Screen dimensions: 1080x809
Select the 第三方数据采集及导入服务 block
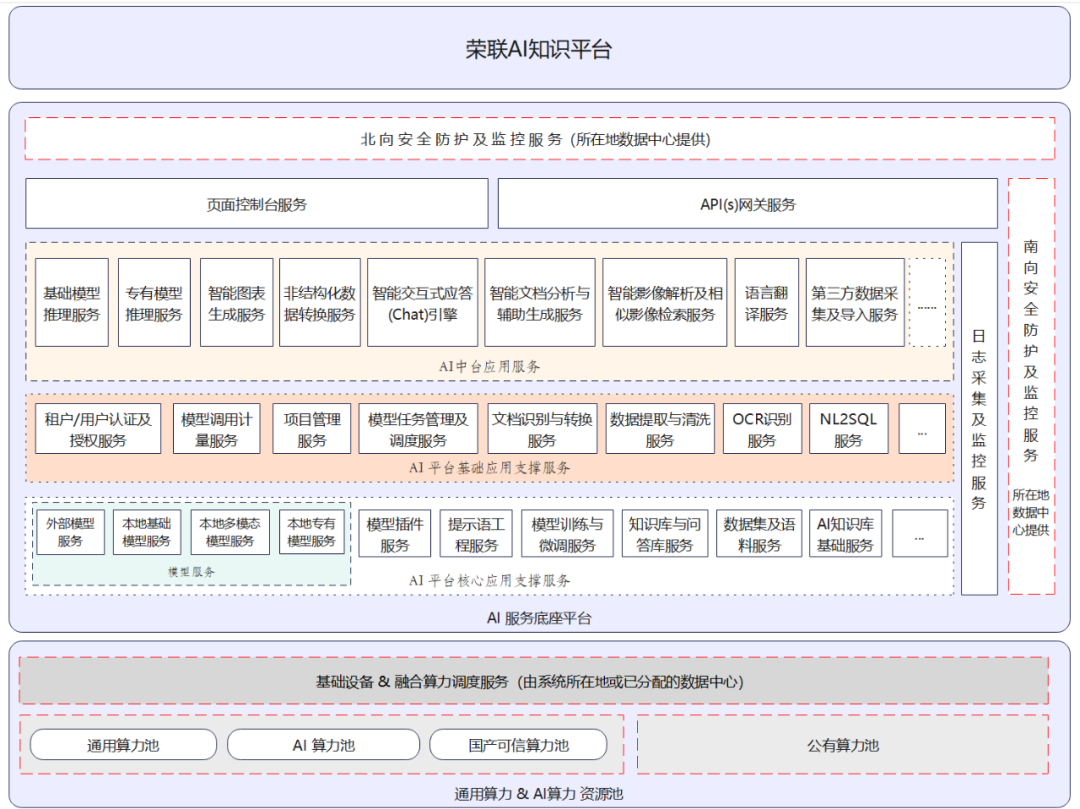(x=855, y=302)
